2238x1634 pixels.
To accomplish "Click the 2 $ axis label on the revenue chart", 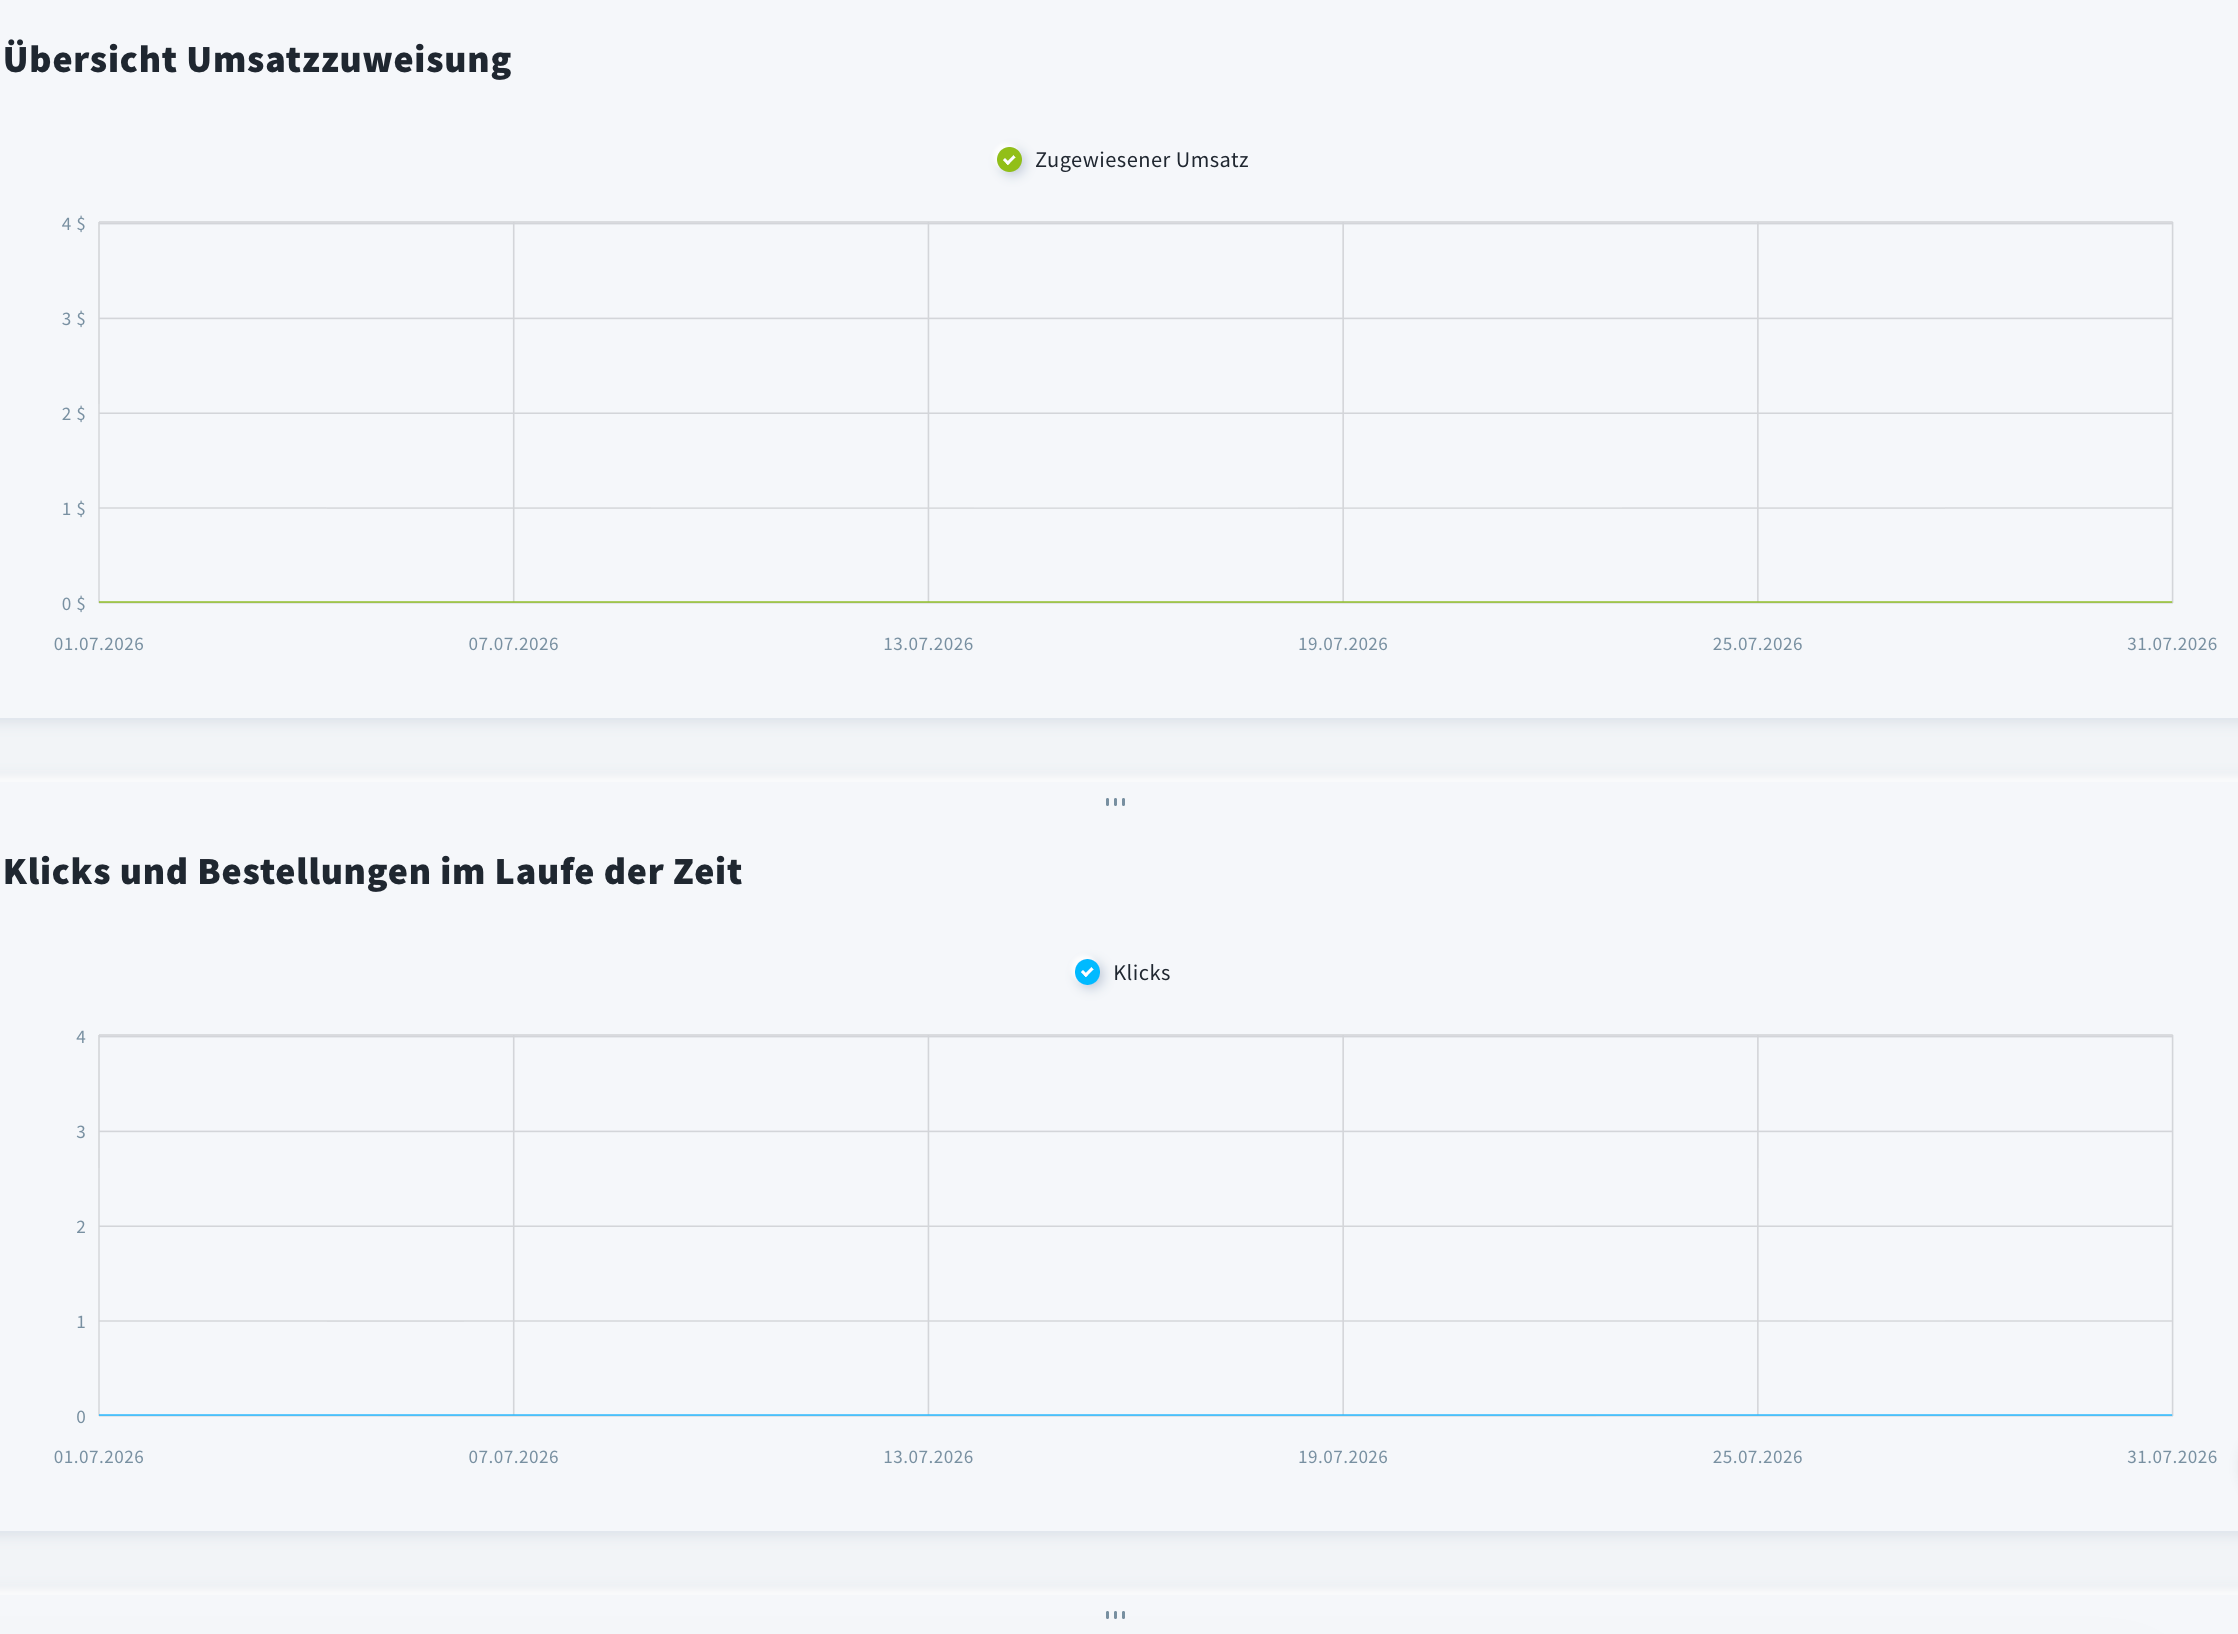I will pos(73,414).
